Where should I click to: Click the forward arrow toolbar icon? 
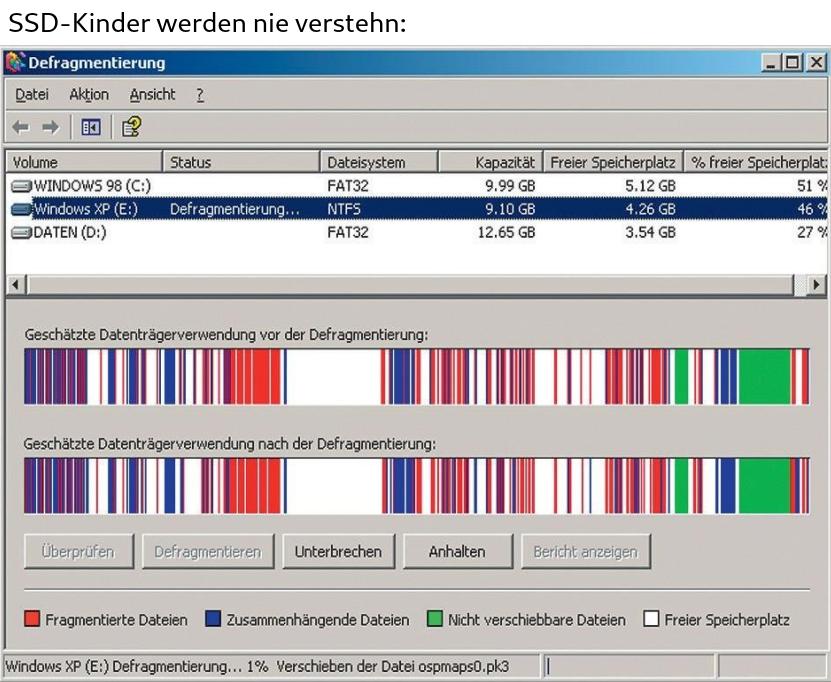pos(50,127)
